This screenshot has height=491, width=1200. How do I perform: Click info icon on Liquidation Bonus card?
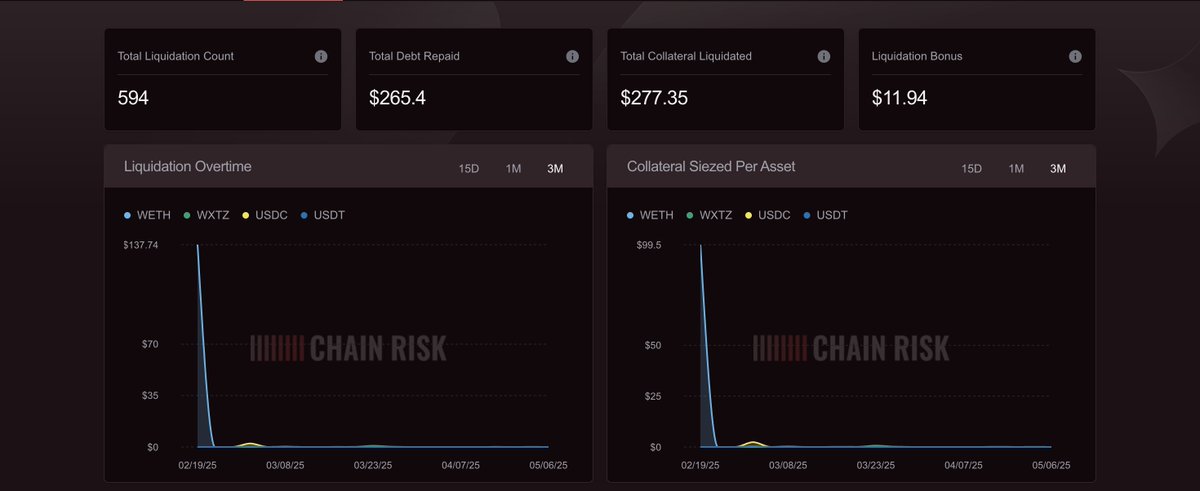click(1075, 57)
